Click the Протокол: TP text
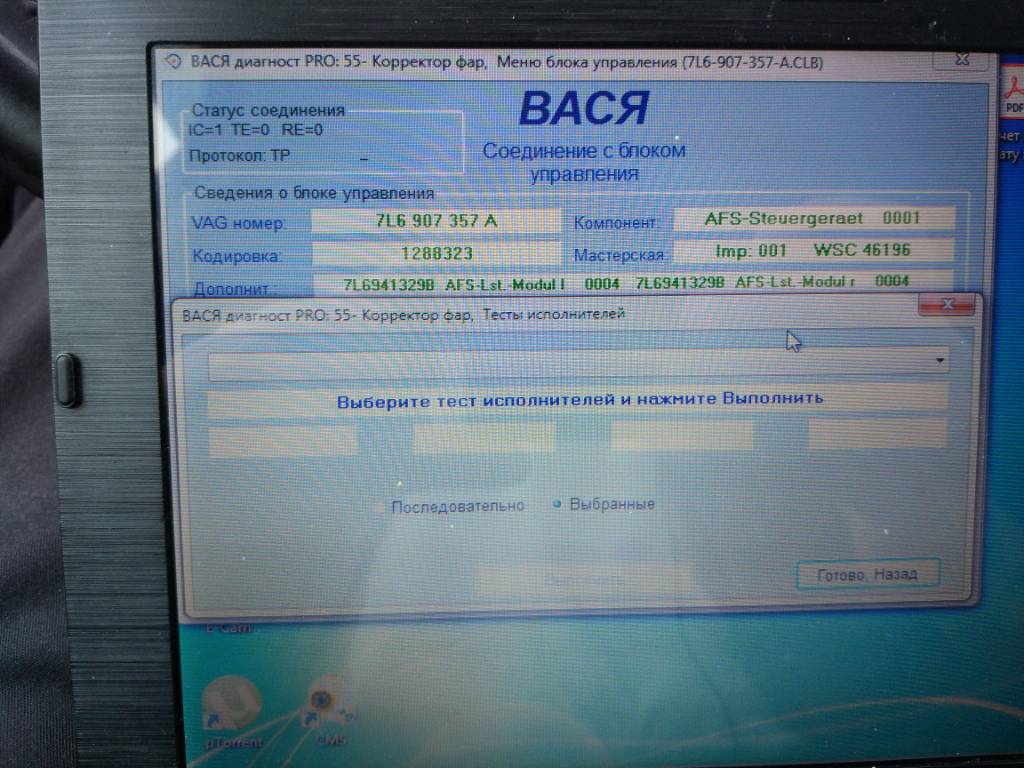1024x768 pixels. click(x=239, y=156)
